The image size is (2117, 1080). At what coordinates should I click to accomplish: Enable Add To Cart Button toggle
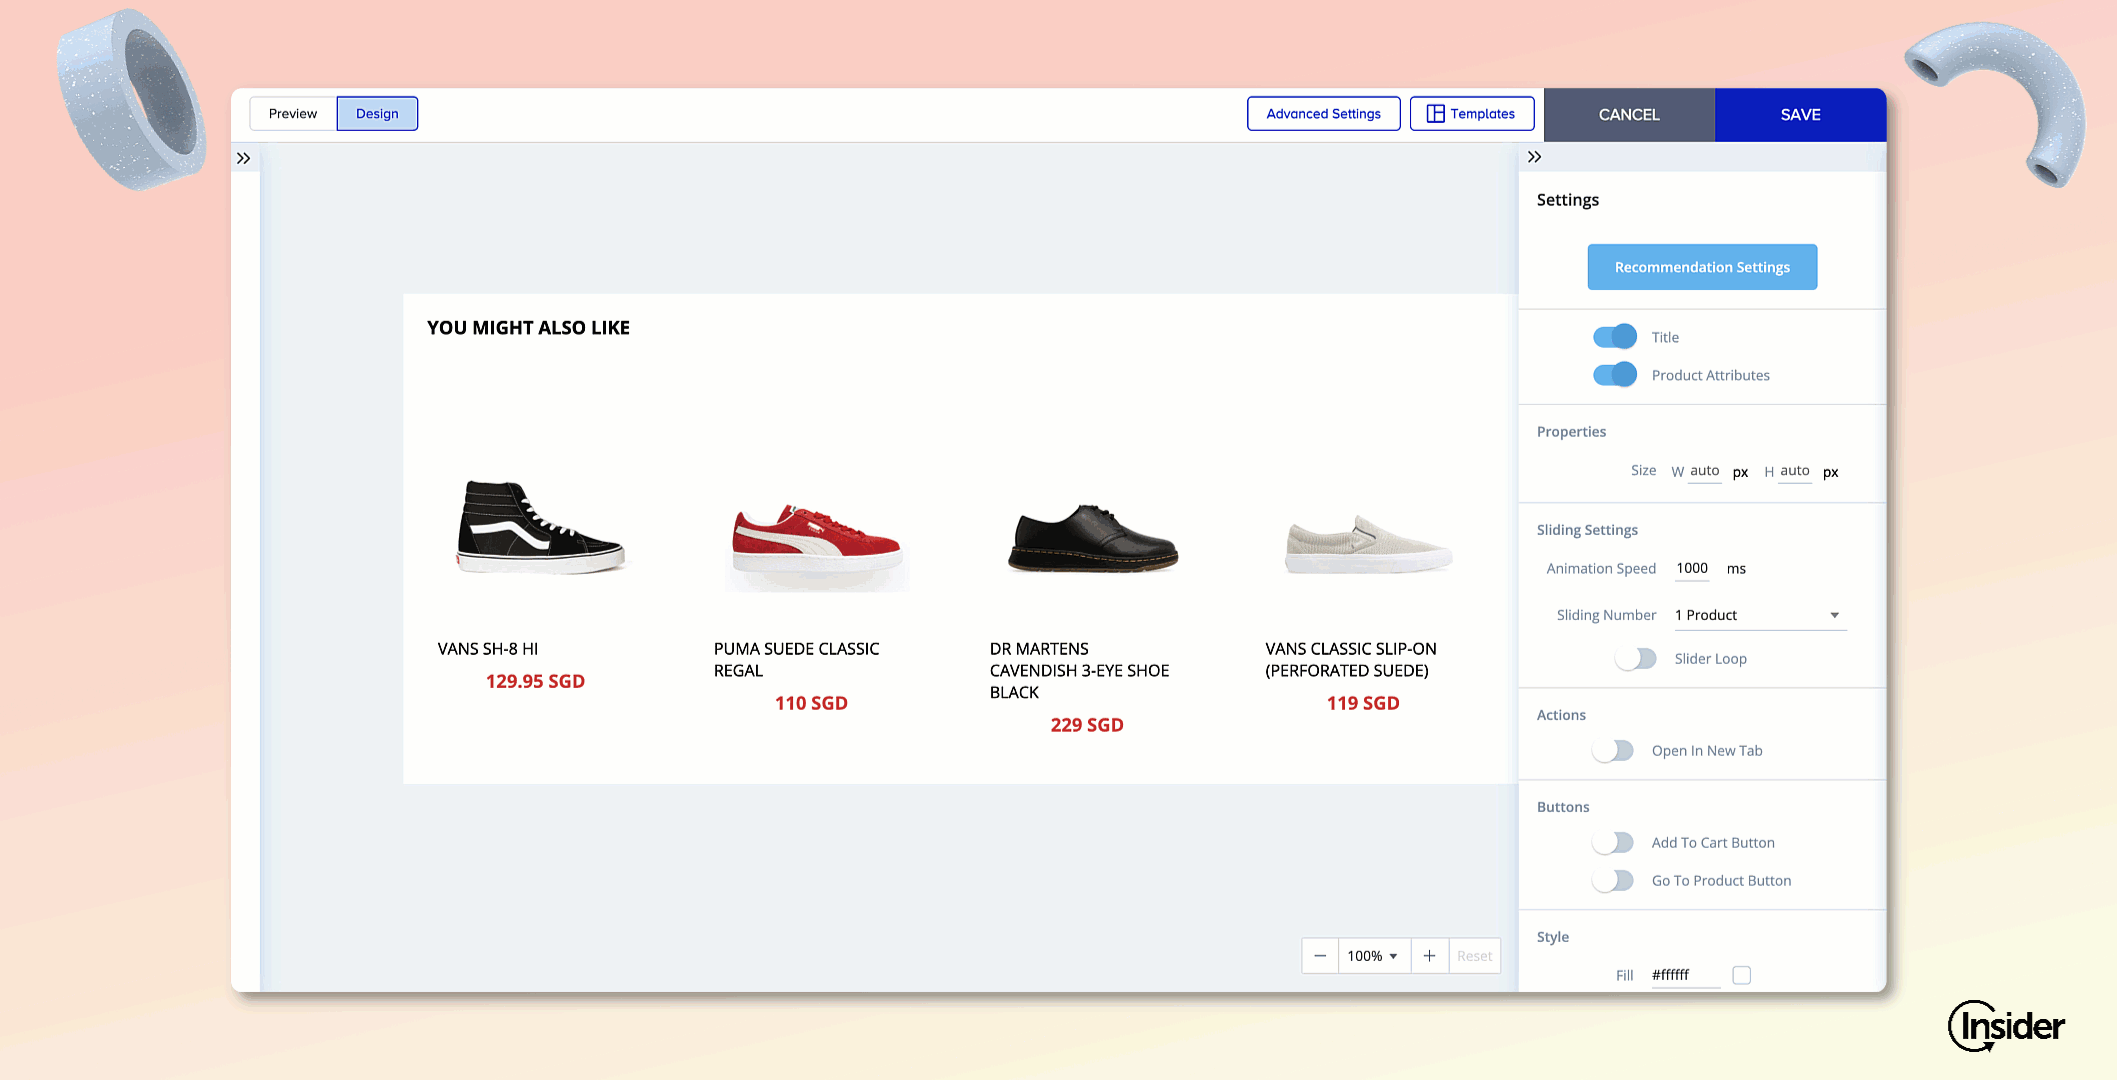(1613, 843)
